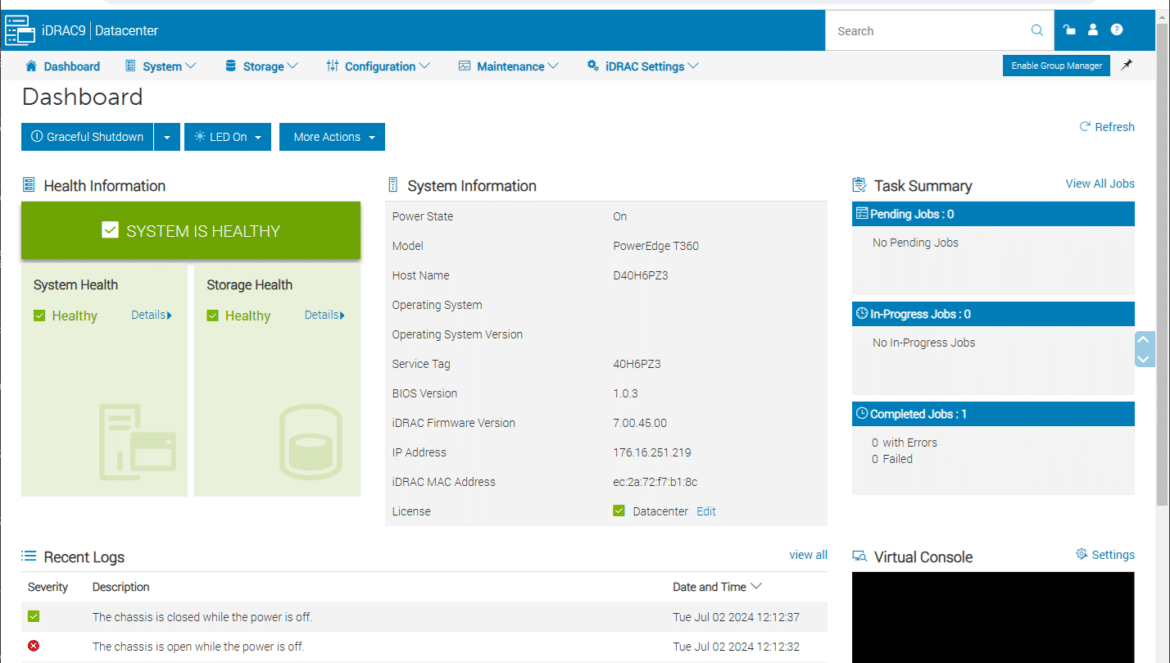The height and width of the screenshot is (663, 1170).
Task: Click into the Search input field
Action: [929, 31]
